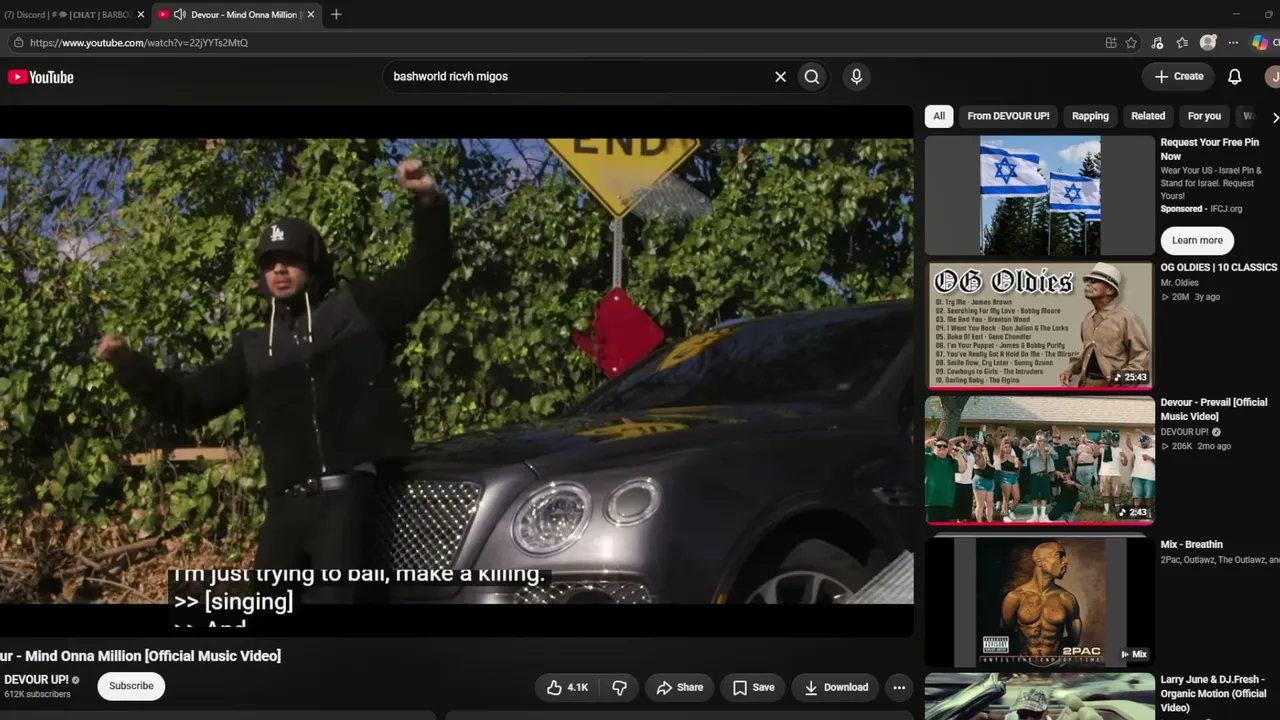This screenshot has height=720, width=1280.
Task: Open the Larry June Organic Motion thumbnail
Action: pyautogui.click(x=1039, y=696)
